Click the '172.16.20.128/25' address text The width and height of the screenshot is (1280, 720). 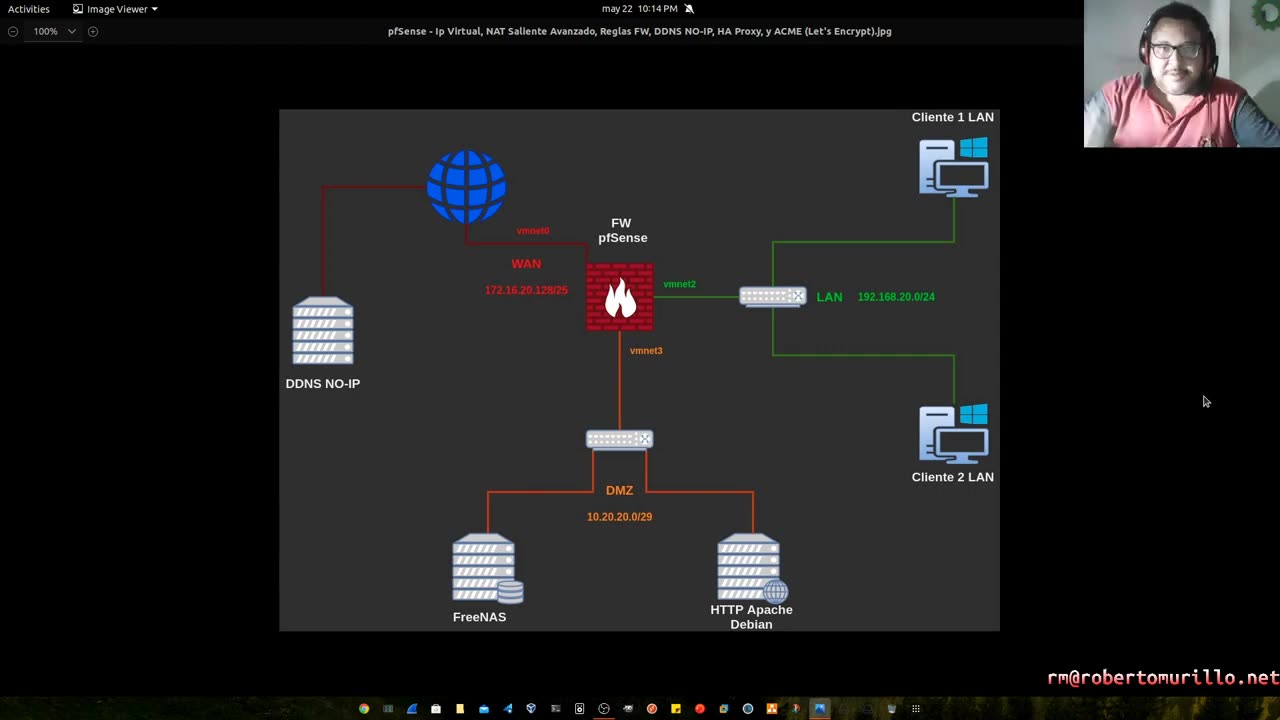(526, 290)
